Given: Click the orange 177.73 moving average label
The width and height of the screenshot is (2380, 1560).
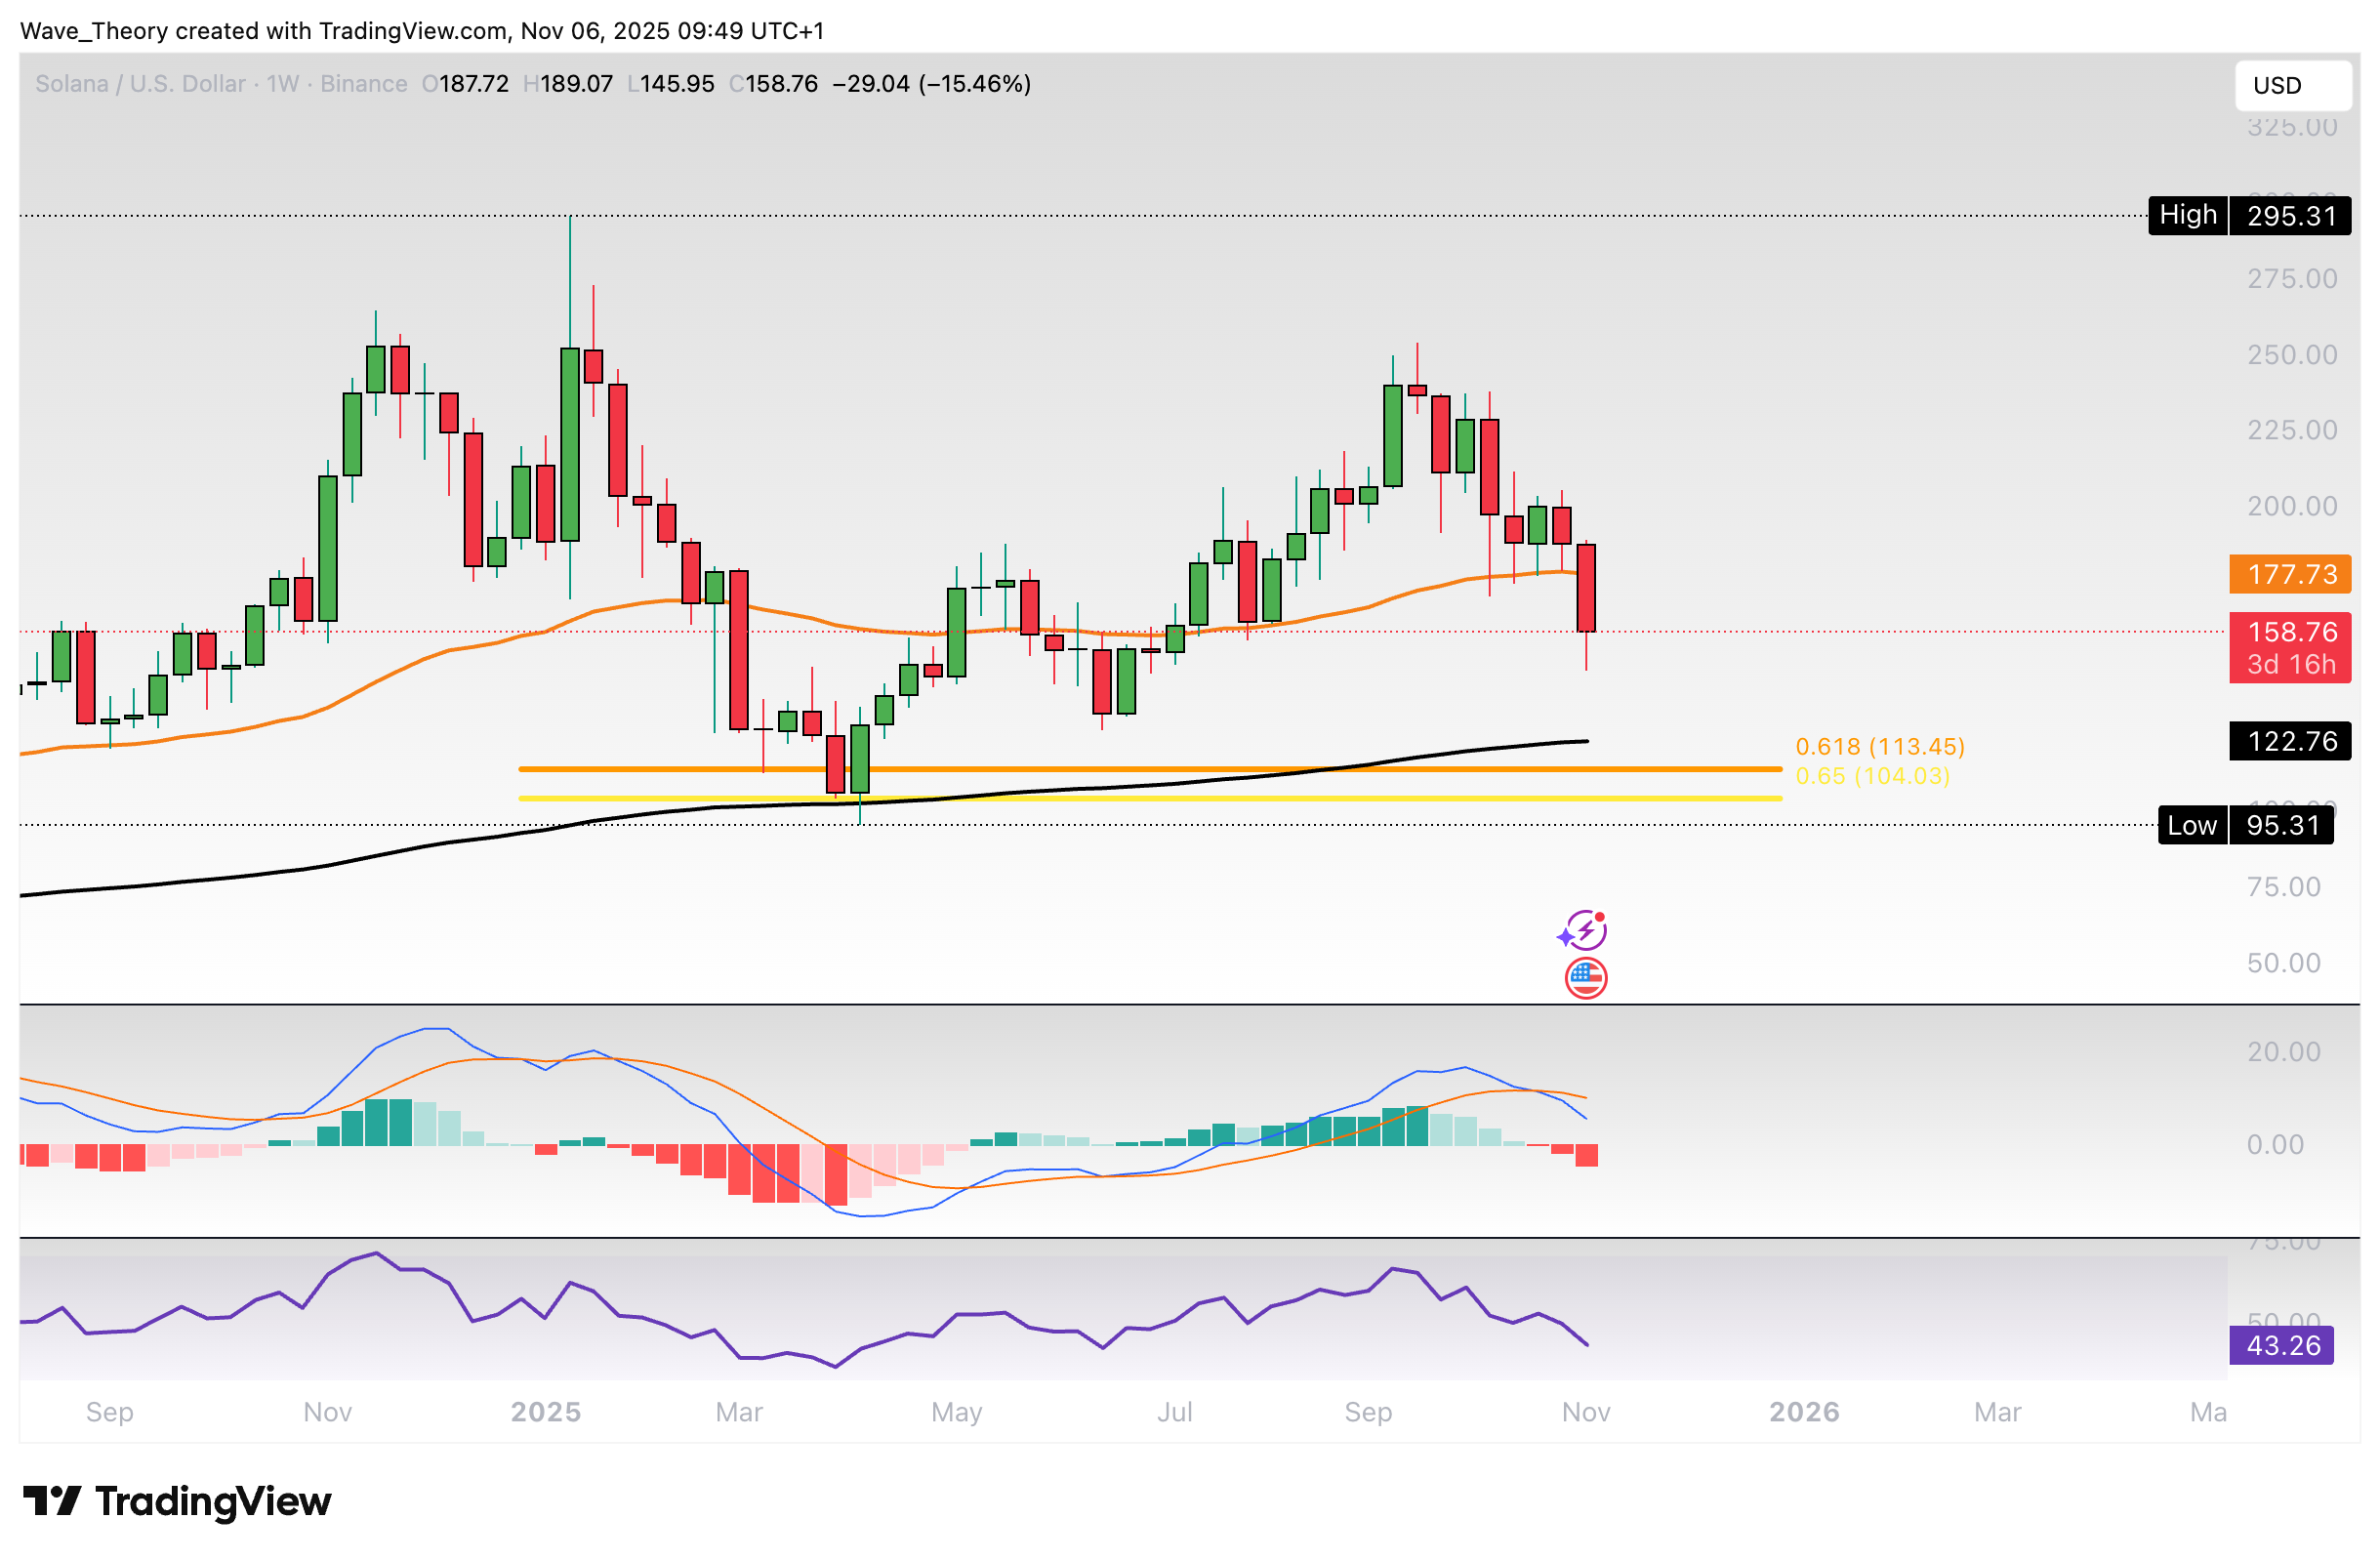Looking at the screenshot, I should pos(2290,574).
